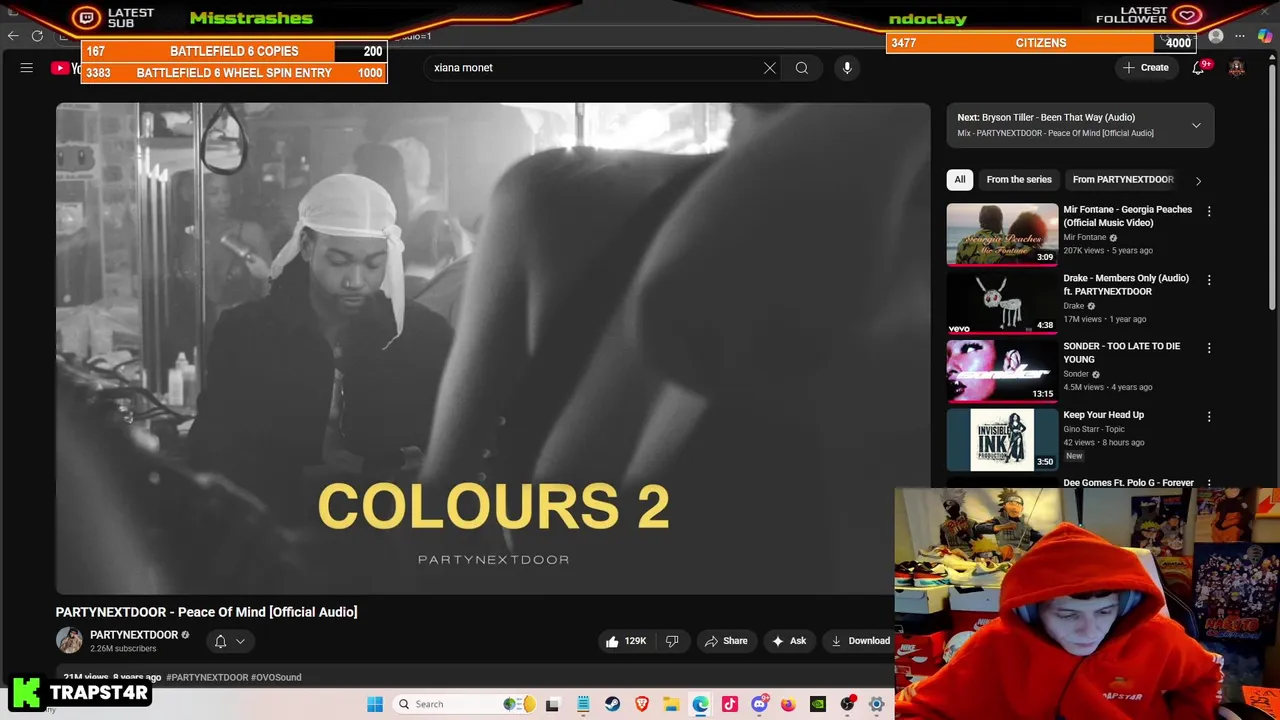Select the 'From the series' chip
This screenshot has height=720, width=1280.
(1019, 179)
